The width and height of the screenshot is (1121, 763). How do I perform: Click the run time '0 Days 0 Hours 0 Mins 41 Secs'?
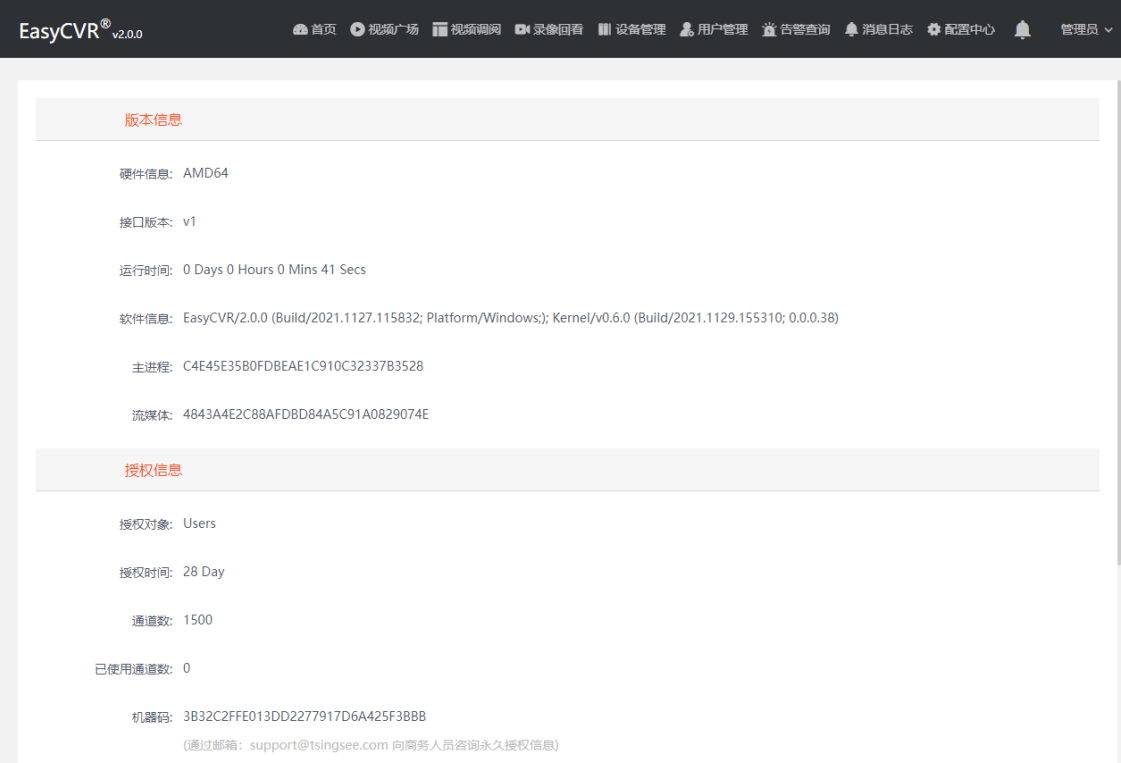[275, 270]
